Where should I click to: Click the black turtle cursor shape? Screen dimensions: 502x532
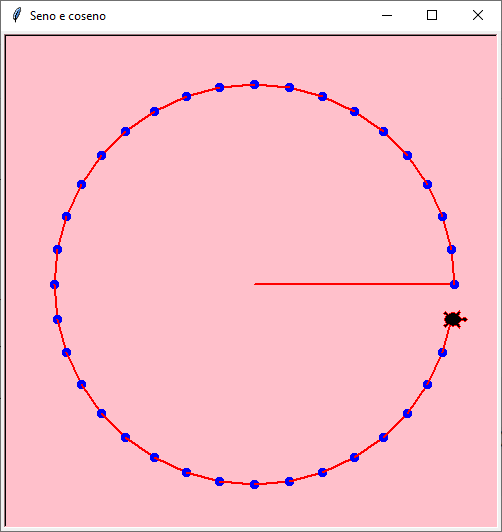click(x=455, y=319)
